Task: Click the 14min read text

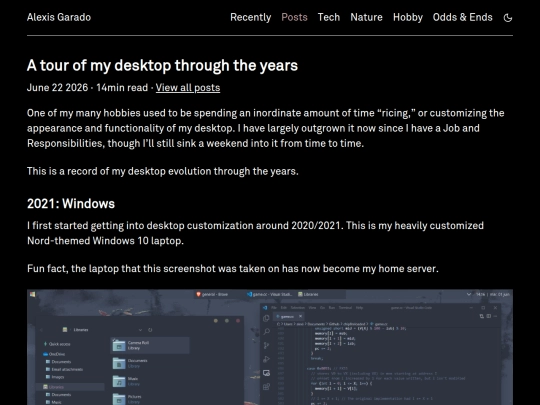Action: (122, 87)
